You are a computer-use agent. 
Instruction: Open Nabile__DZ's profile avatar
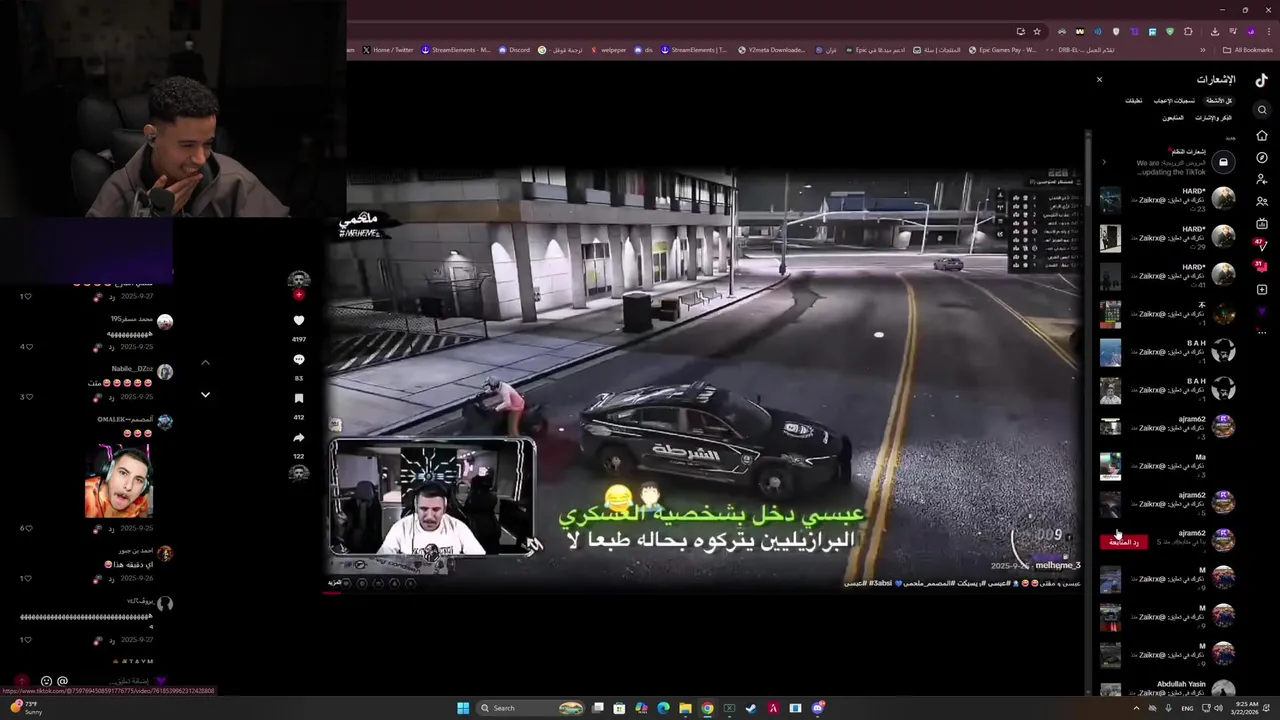pos(165,372)
